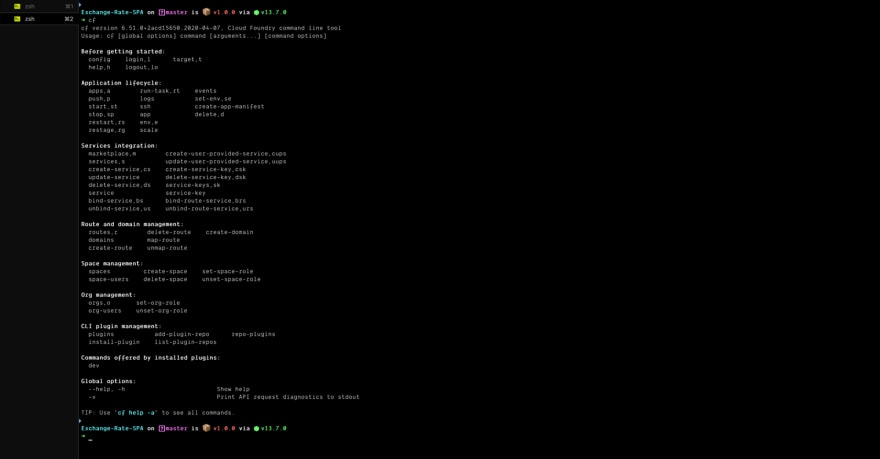Click the 'create-space' command text
This screenshot has height=459, width=880.
coord(165,271)
